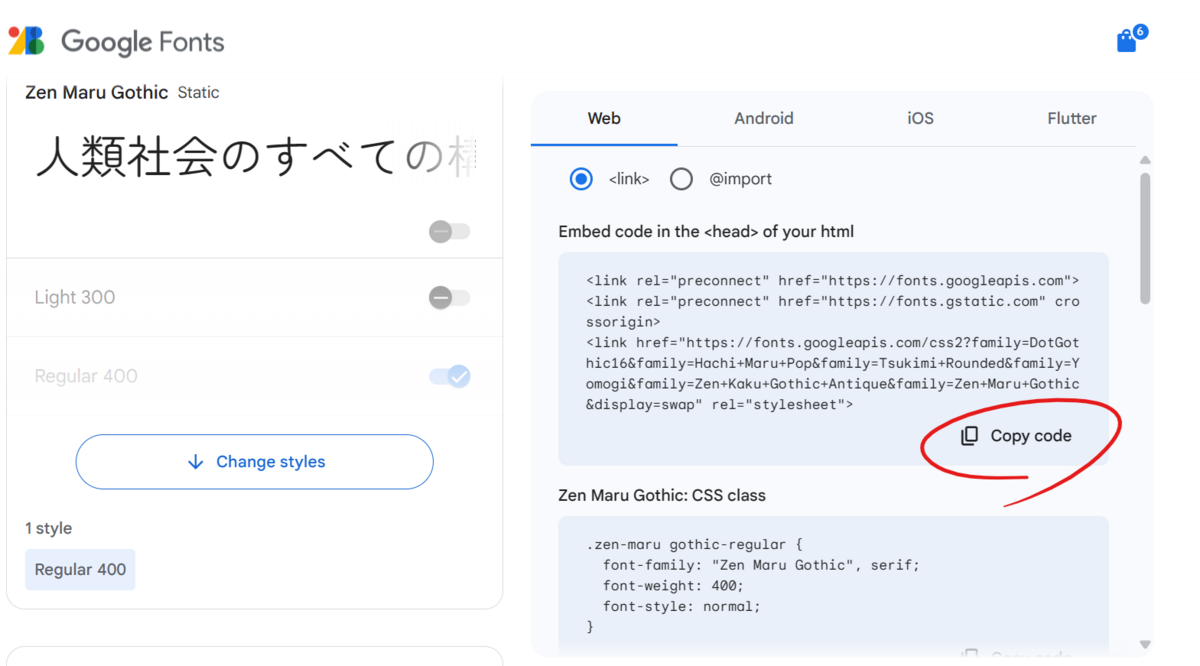The width and height of the screenshot is (1200, 666).
Task: Click the Change styles button
Action: pyautogui.click(x=254, y=462)
